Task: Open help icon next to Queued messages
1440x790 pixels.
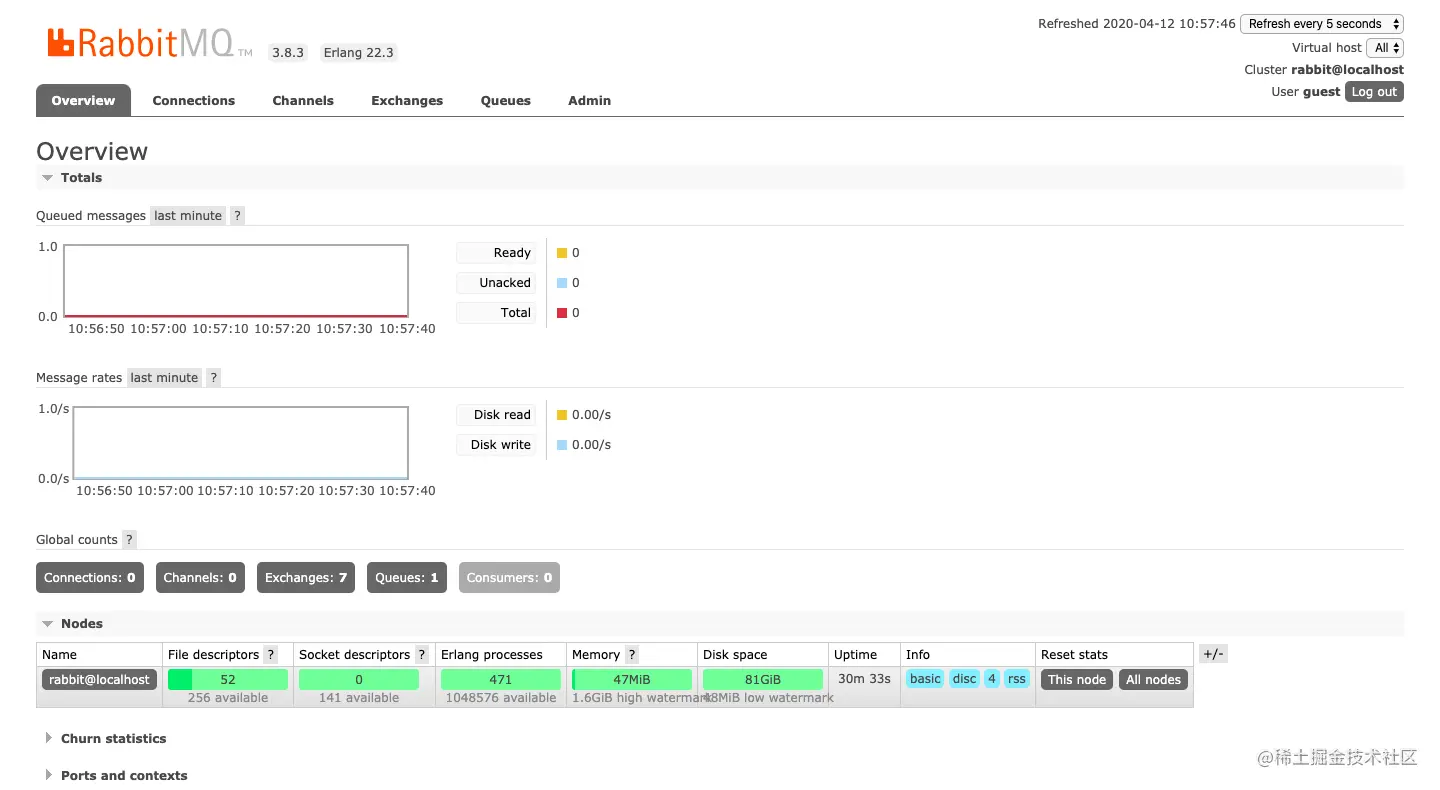Action: (237, 216)
